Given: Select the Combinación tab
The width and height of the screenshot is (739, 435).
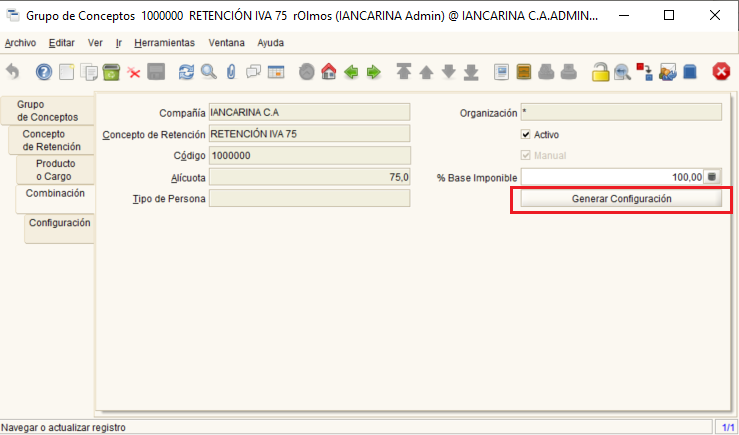Looking at the screenshot, I should pos(55,199).
